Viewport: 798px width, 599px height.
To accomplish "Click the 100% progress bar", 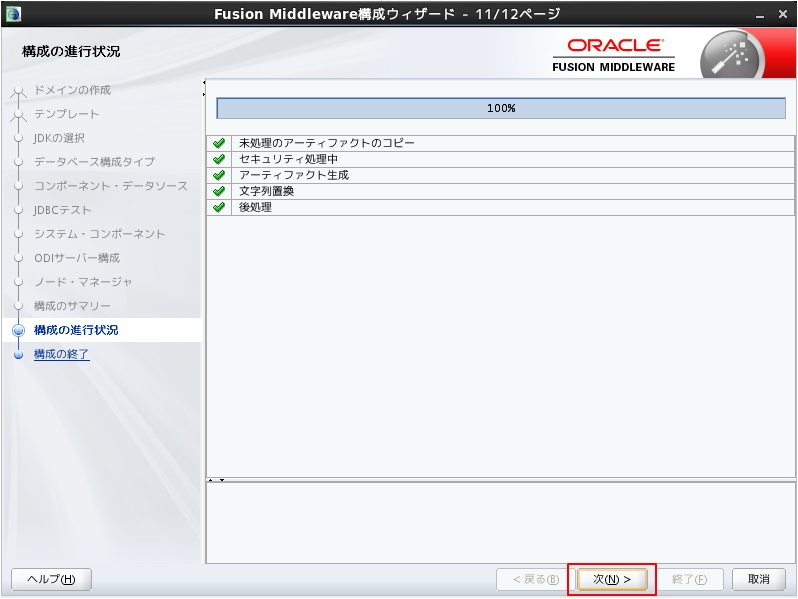I will [x=501, y=108].
